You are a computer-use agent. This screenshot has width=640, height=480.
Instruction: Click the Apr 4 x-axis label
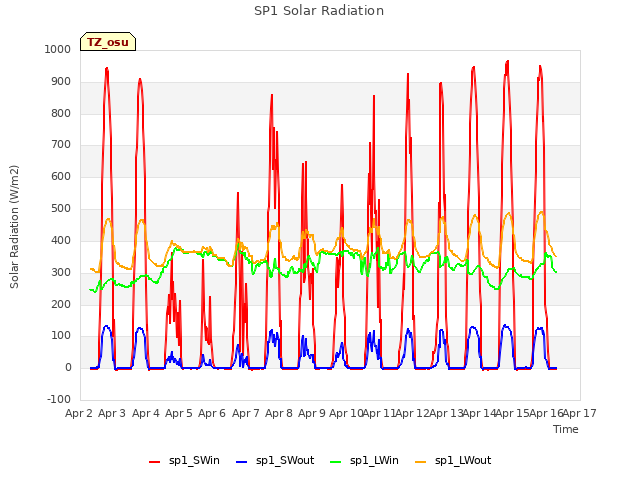(146, 413)
